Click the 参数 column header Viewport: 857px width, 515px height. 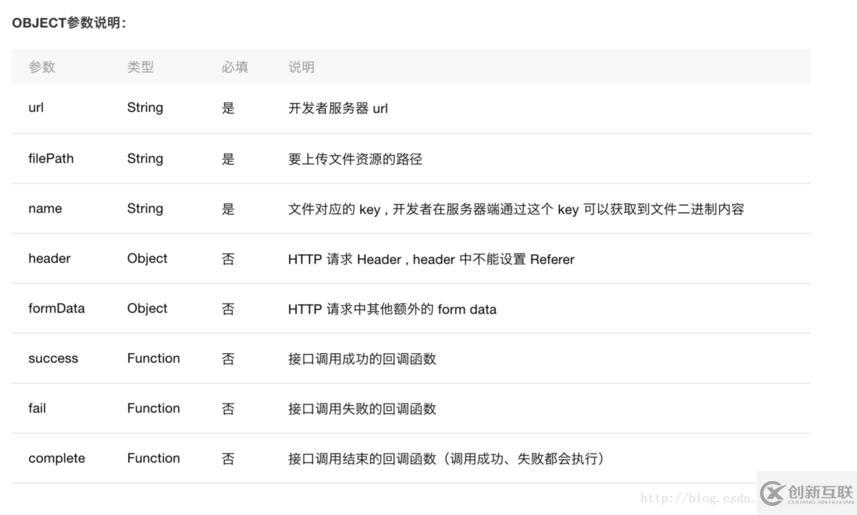42,67
